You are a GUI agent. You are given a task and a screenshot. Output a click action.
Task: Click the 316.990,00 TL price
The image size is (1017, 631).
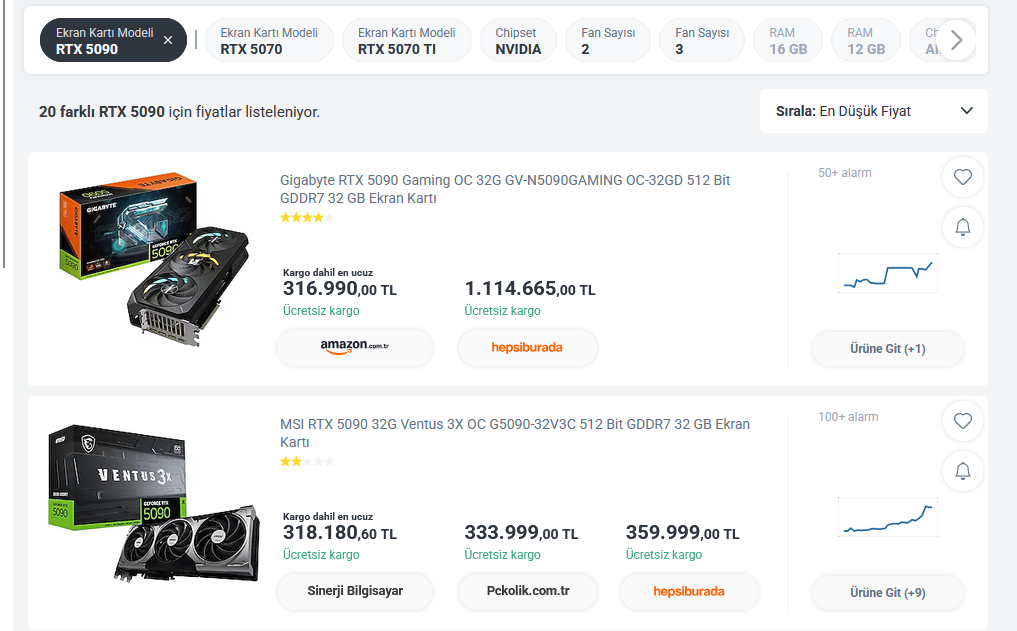click(340, 289)
